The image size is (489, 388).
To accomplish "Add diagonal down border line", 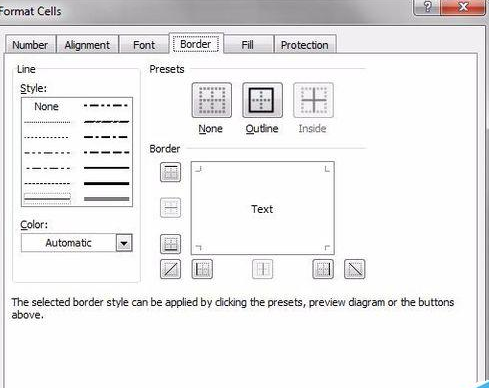I will point(354,269).
